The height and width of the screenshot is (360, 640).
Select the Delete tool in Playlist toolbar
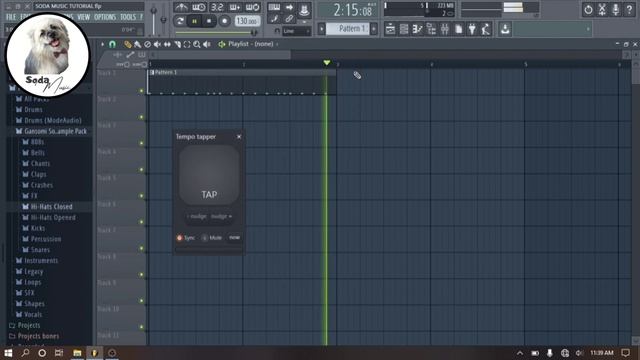click(x=147, y=44)
